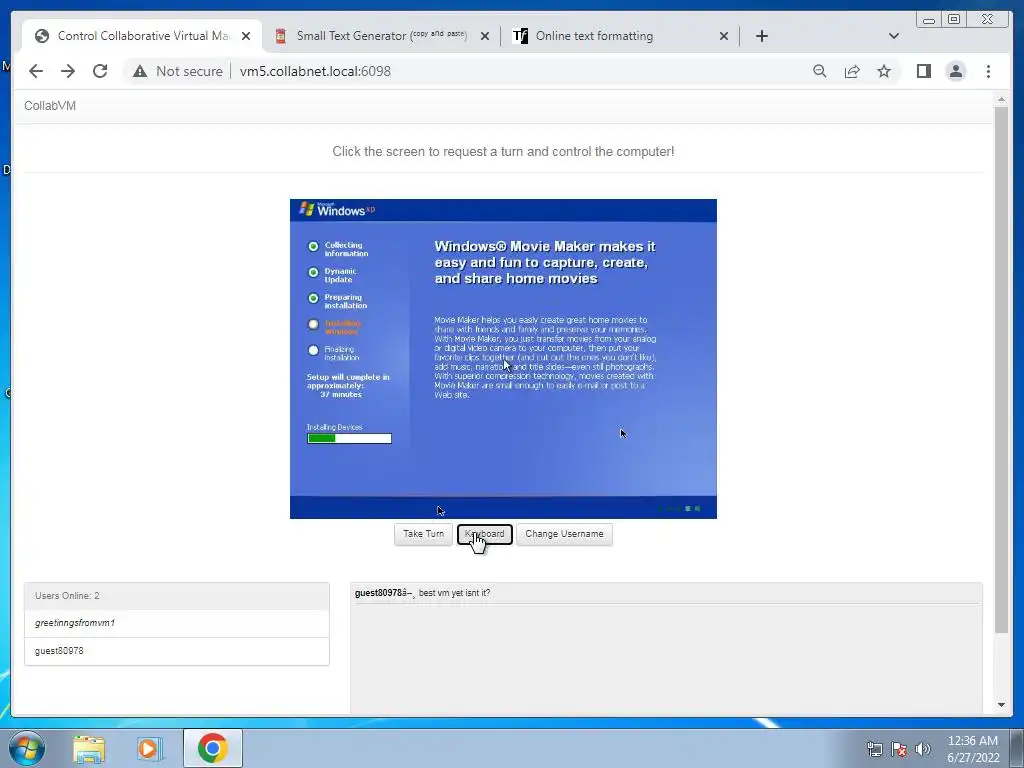
Task: Click the taskbar clock showing 12:36 AM
Action: tap(973, 749)
